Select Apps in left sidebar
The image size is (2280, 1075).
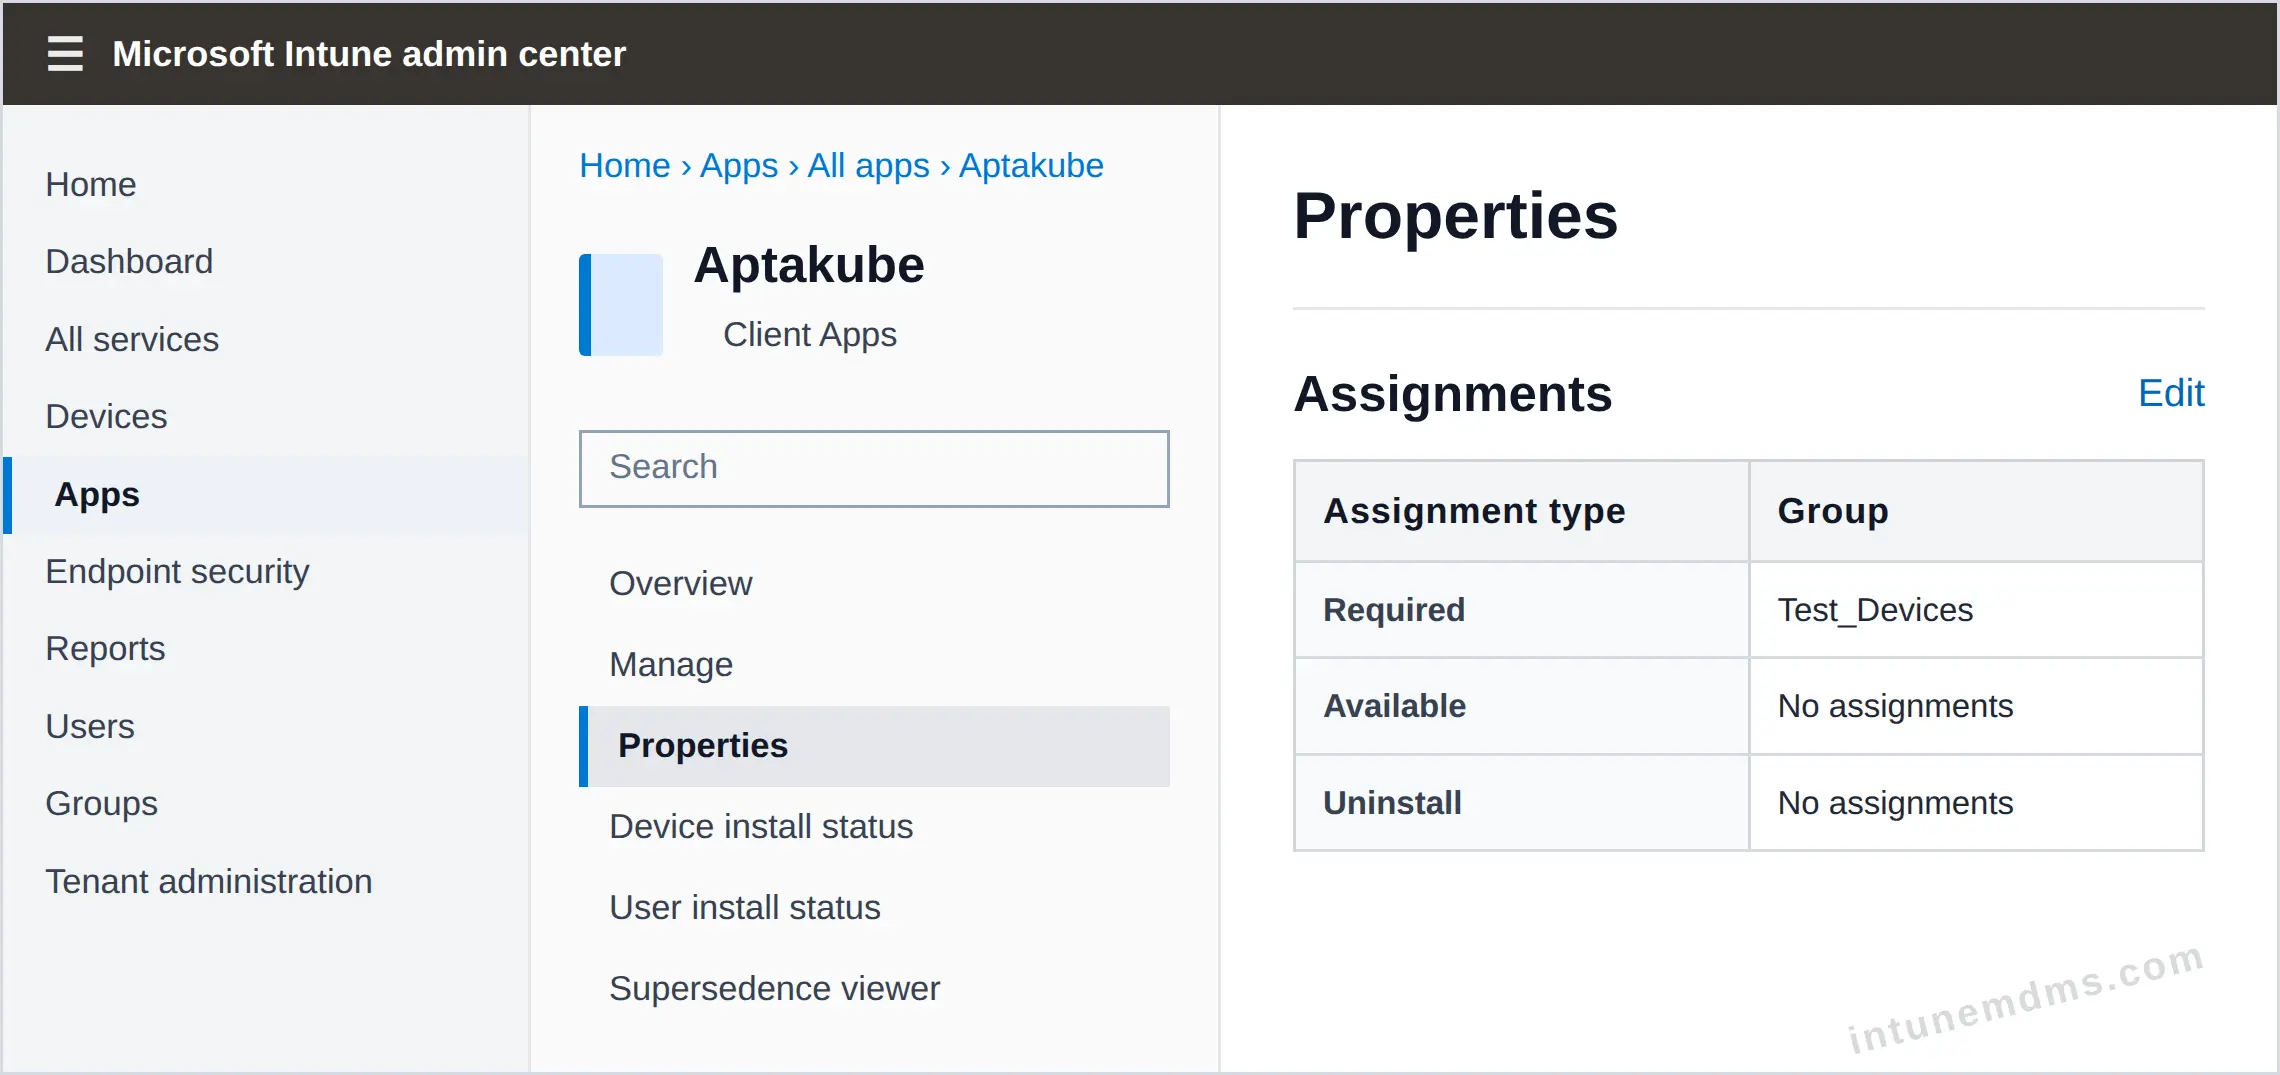pos(266,495)
